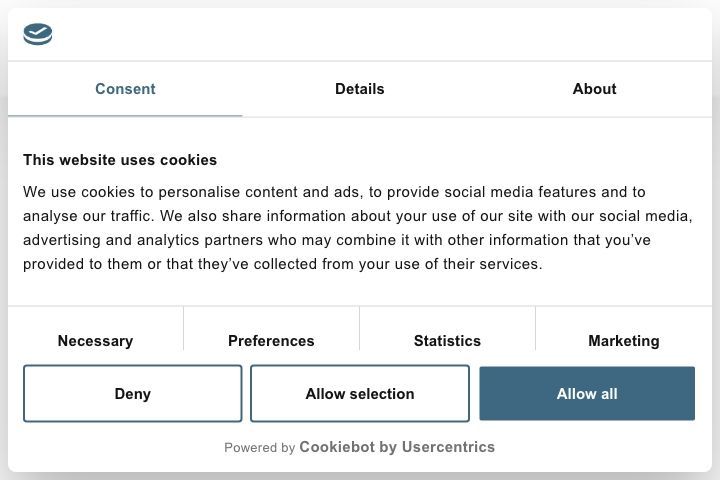Switch to the Details tab
720x480 pixels.
360,89
